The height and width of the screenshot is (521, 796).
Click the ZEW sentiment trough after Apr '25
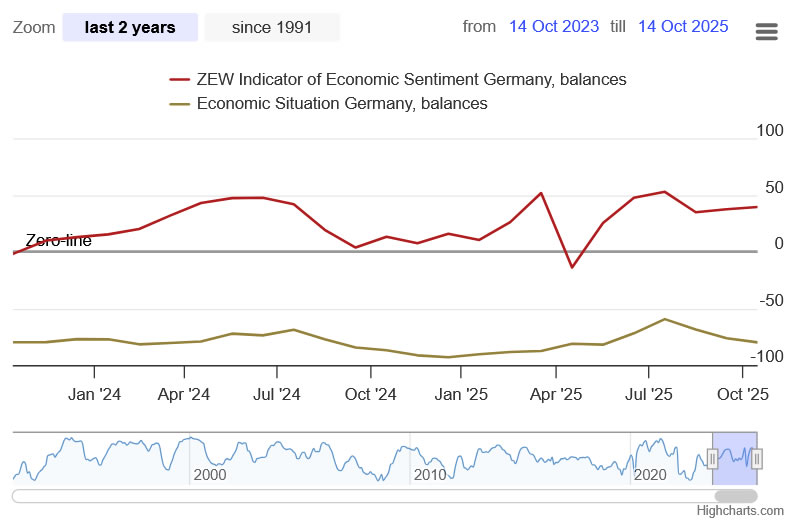[572, 267]
